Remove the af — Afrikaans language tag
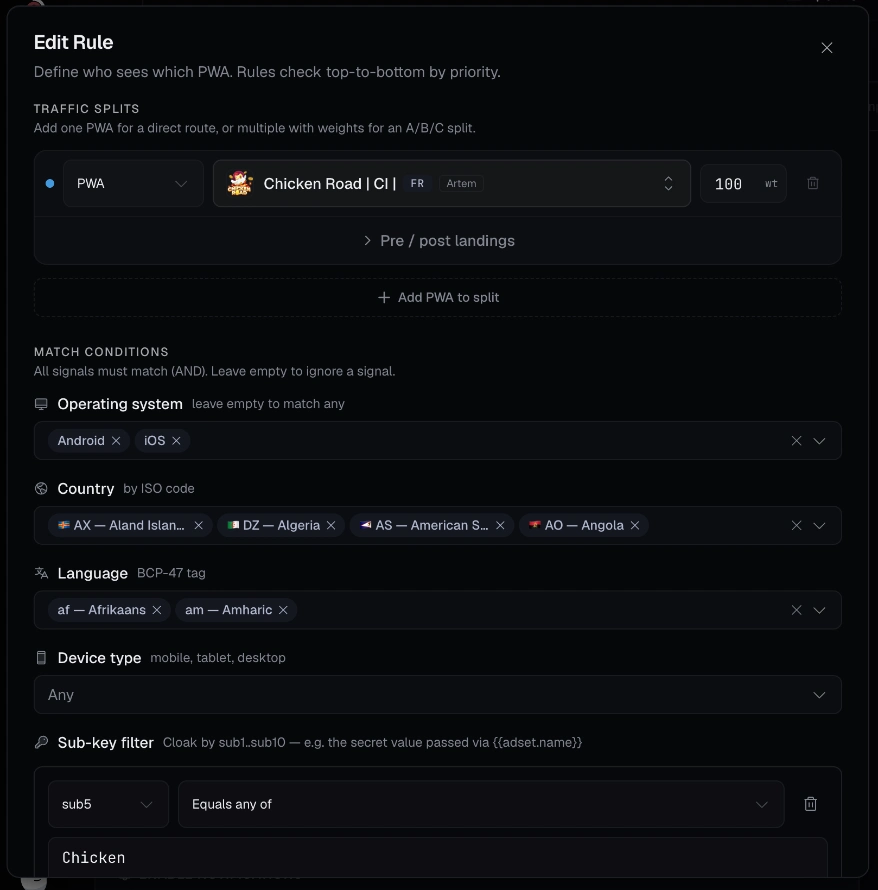 click(157, 610)
